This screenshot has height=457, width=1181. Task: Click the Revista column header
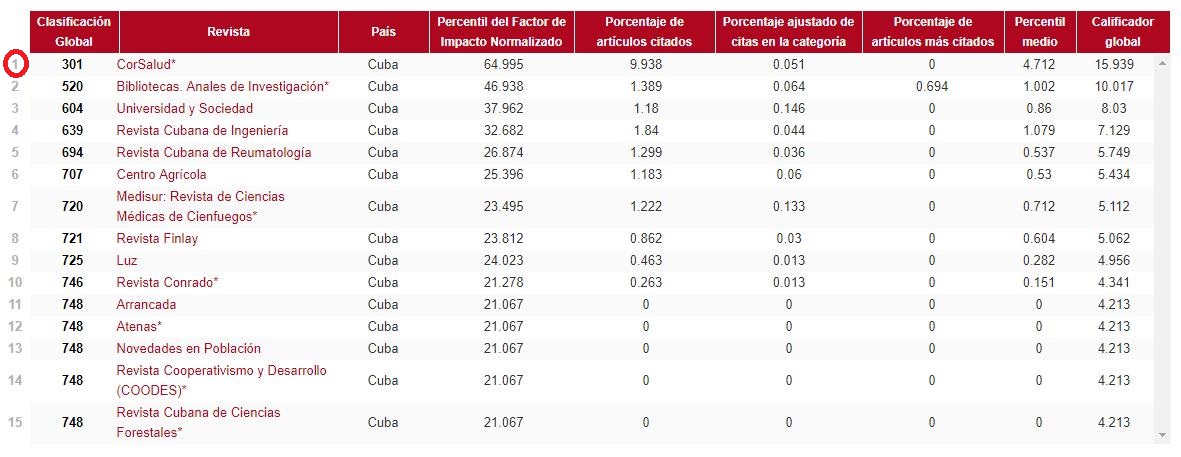(x=228, y=32)
